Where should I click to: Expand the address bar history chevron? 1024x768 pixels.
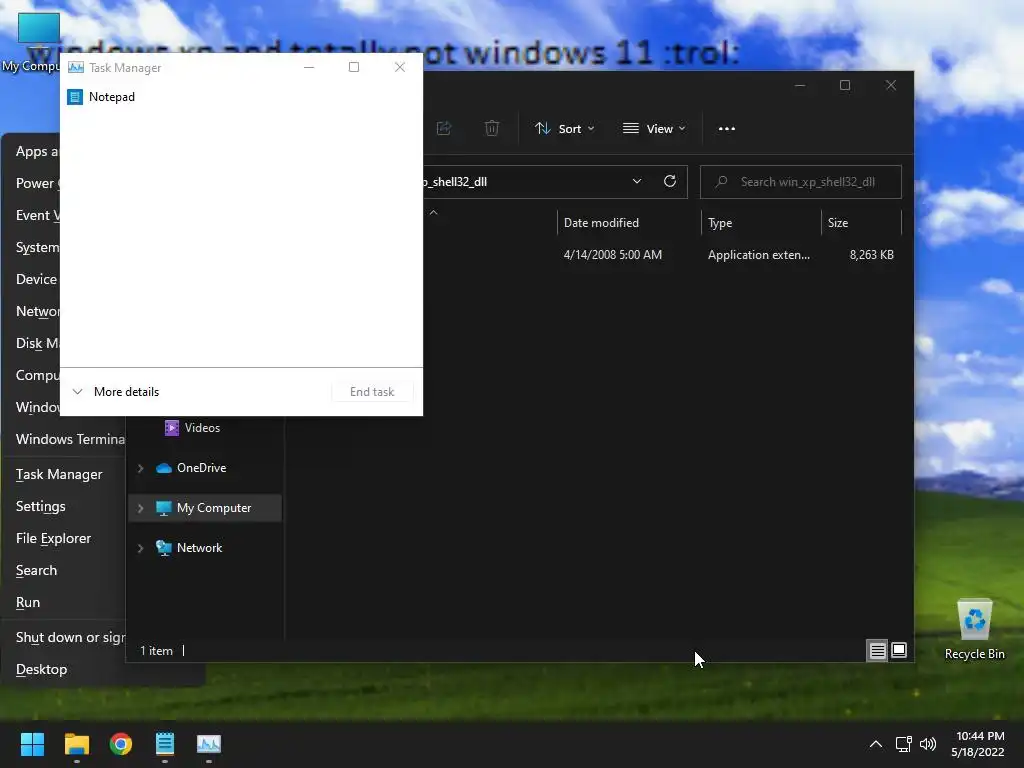pos(637,182)
